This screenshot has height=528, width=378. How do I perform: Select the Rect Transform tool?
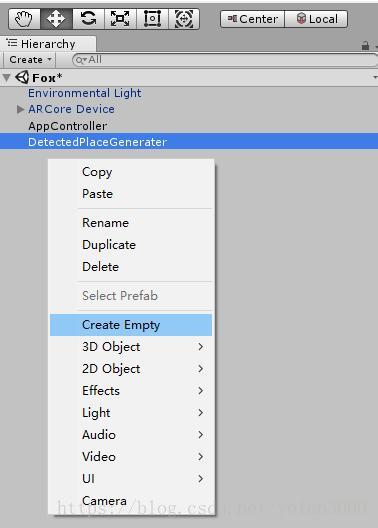152,19
